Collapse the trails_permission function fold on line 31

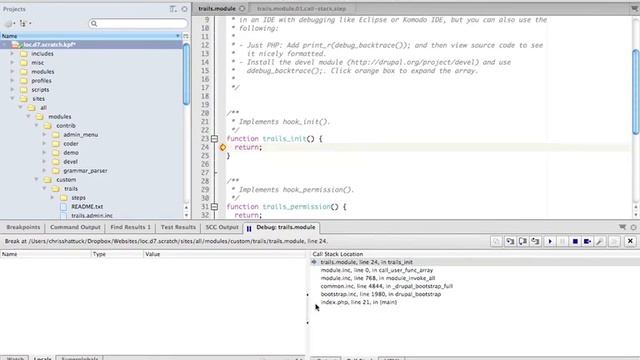pyautogui.click(x=214, y=207)
